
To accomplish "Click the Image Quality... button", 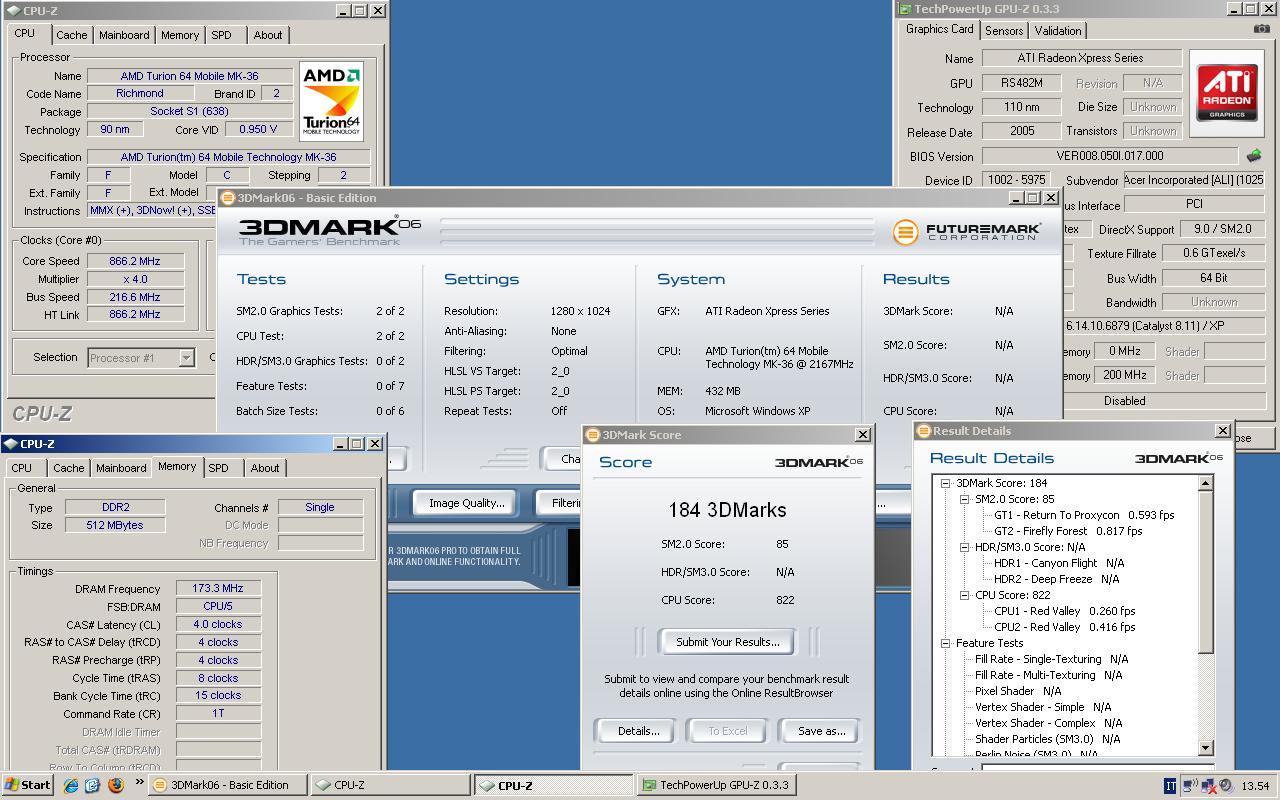I will tap(467, 503).
